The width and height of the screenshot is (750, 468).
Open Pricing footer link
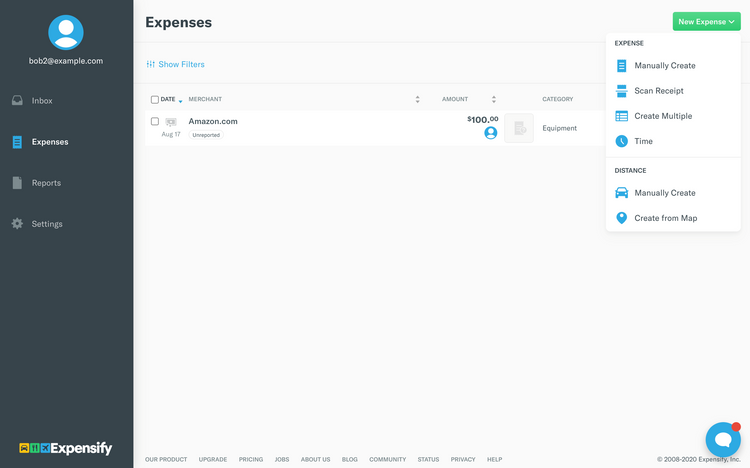[x=251, y=459]
